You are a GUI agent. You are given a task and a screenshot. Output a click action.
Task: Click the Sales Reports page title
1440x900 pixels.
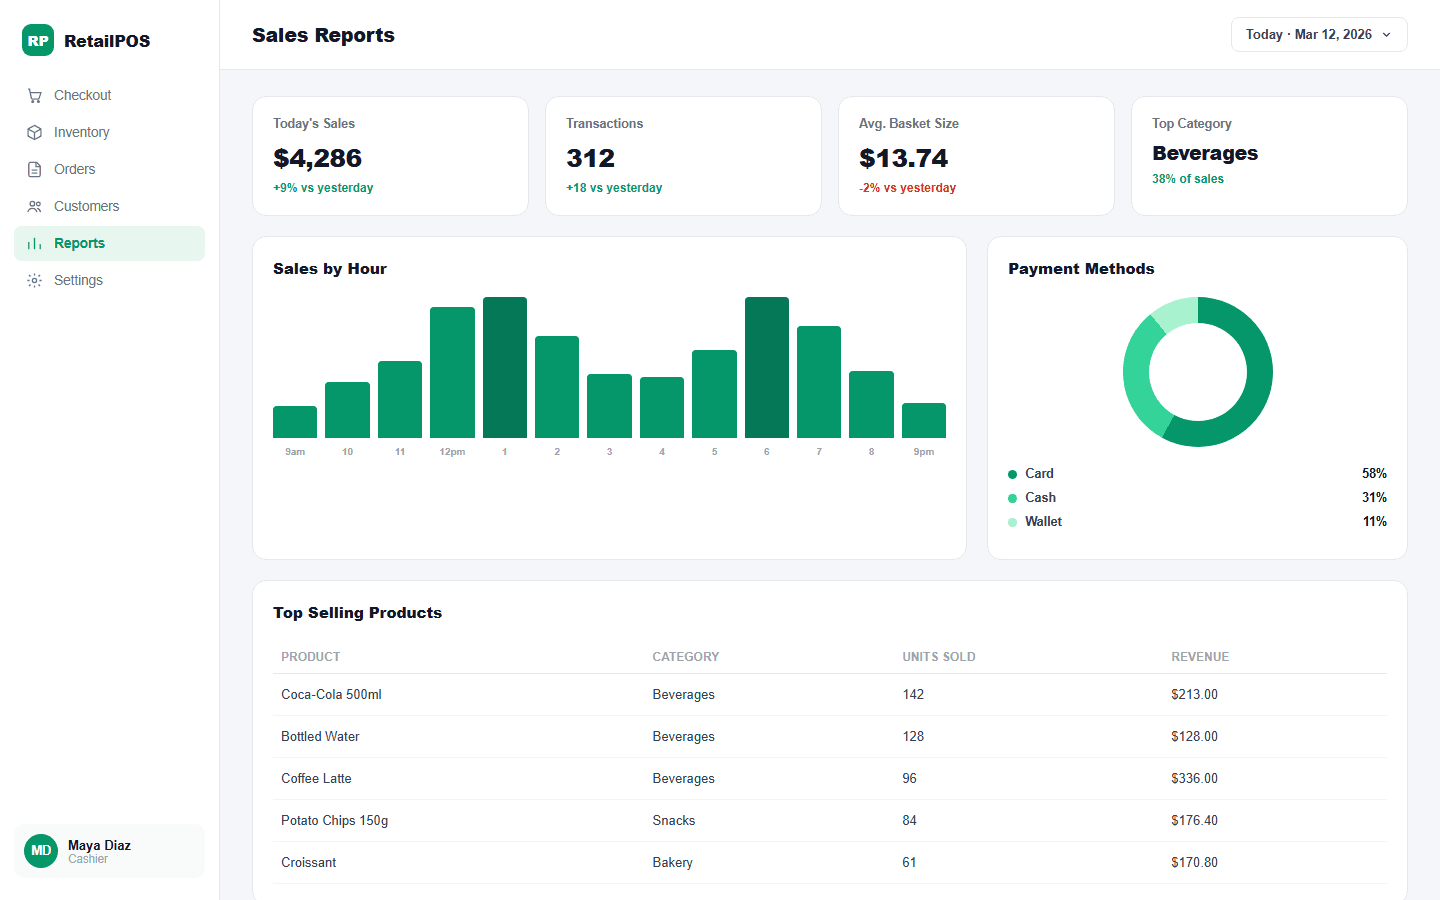(x=323, y=35)
